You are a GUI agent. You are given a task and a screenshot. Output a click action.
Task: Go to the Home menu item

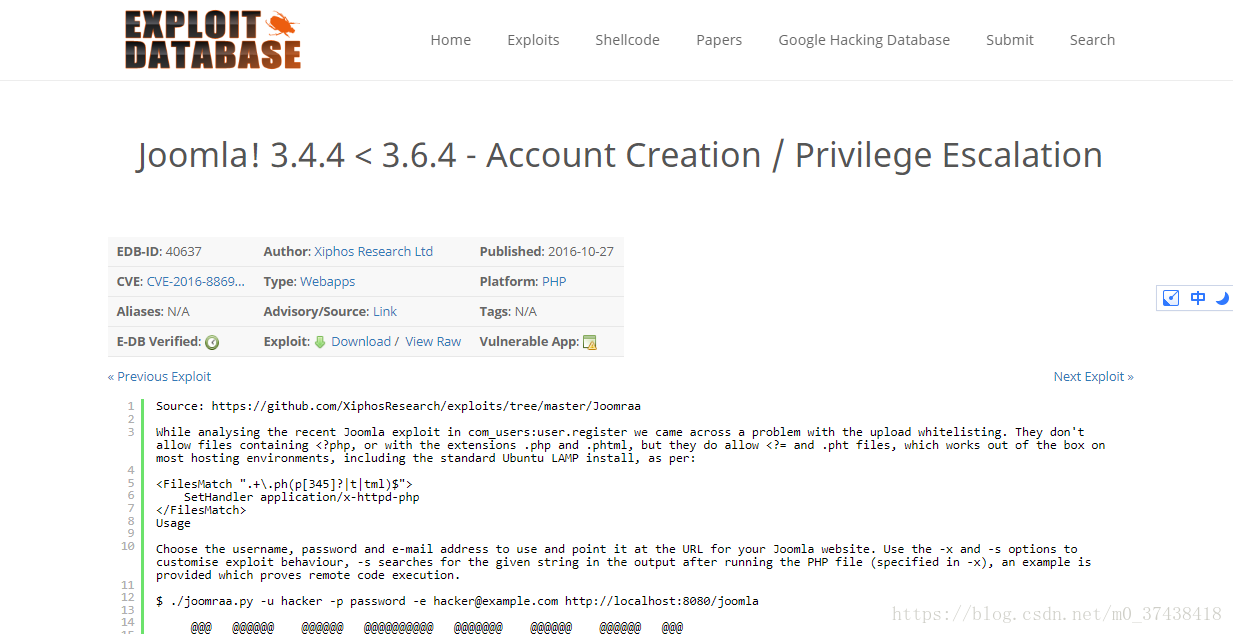tap(451, 40)
